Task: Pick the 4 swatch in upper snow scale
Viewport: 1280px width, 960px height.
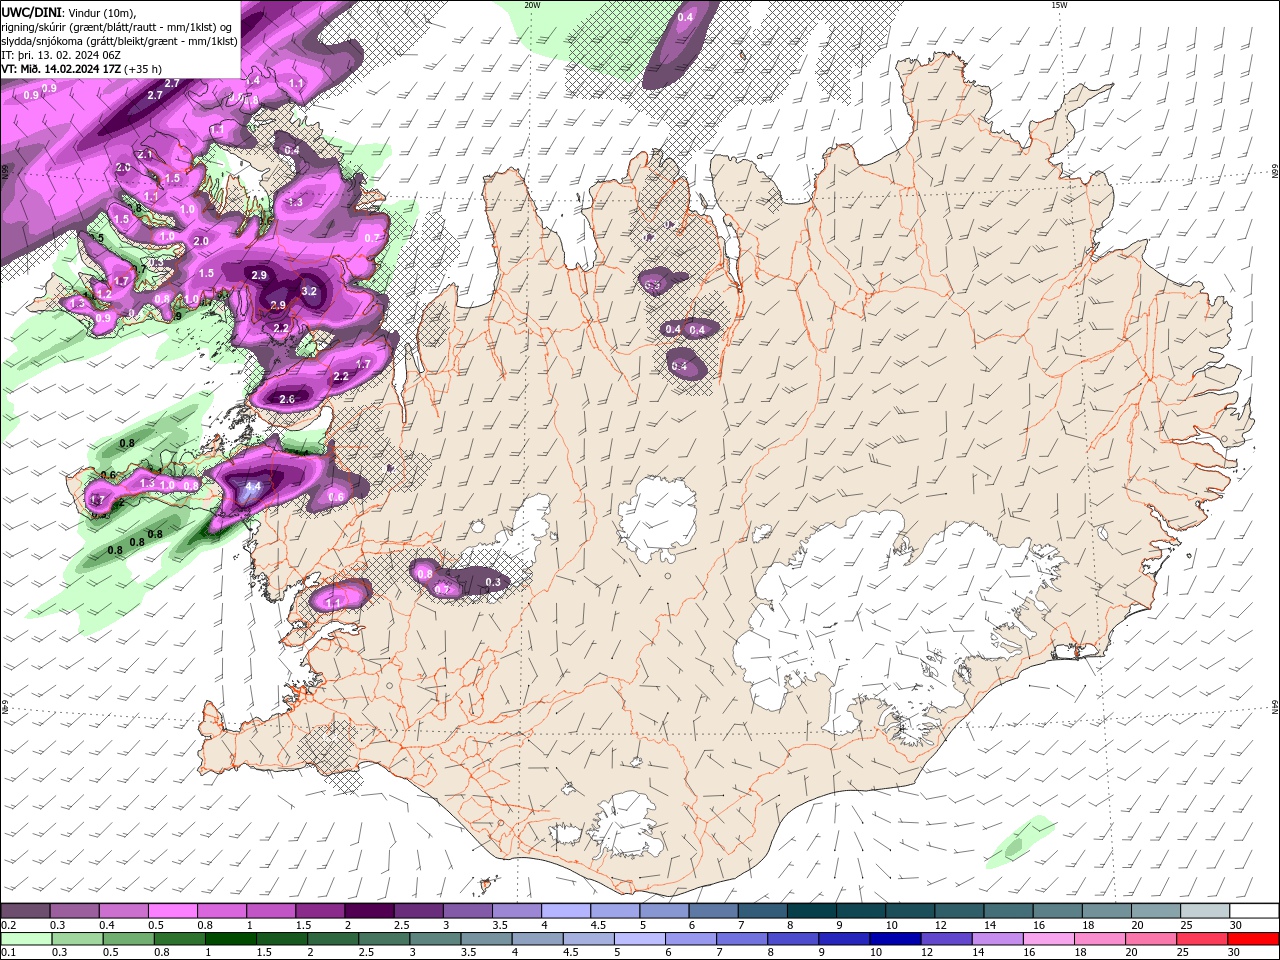Action: point(566,911)
